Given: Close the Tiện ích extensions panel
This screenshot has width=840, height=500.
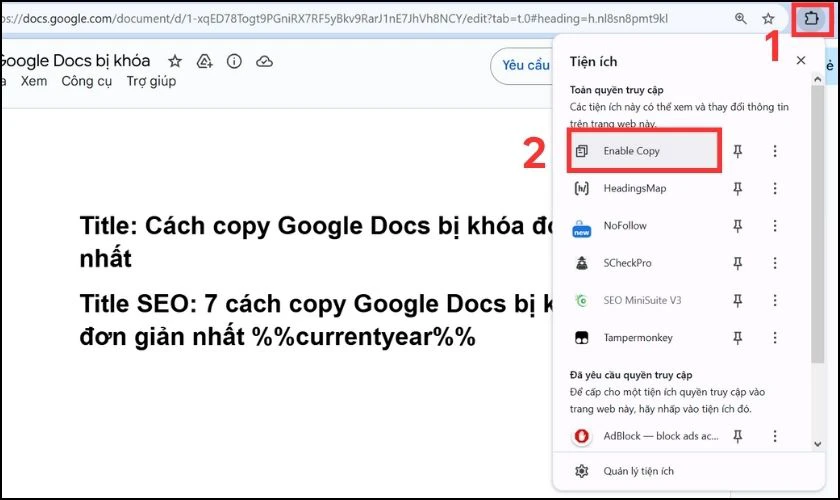Looking at the screenshot, I should tap(800, 61).
